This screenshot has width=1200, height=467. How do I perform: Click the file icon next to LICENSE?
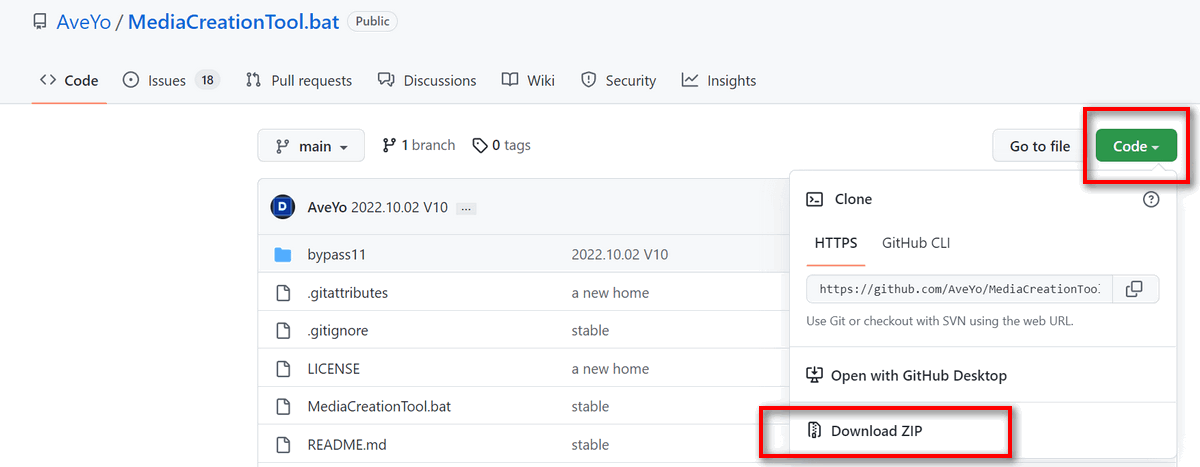click(x=283, y=368)
